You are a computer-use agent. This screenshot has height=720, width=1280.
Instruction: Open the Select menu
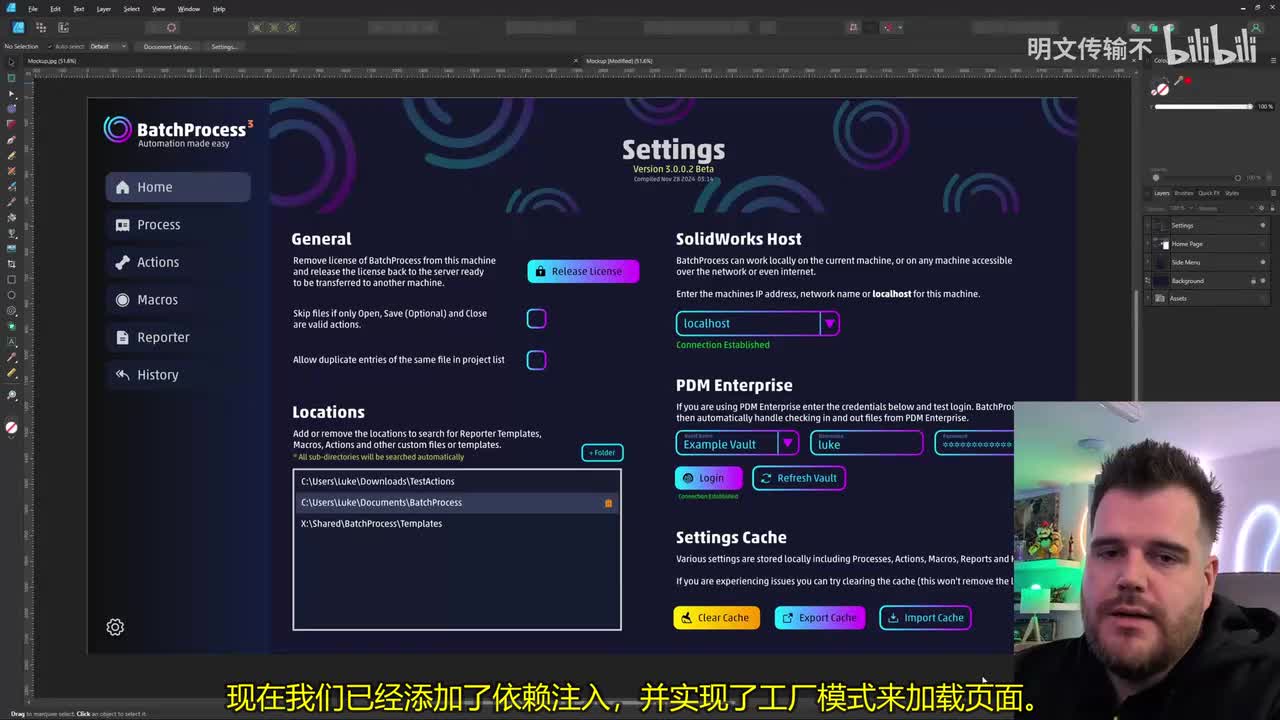(x=131, y=9)
